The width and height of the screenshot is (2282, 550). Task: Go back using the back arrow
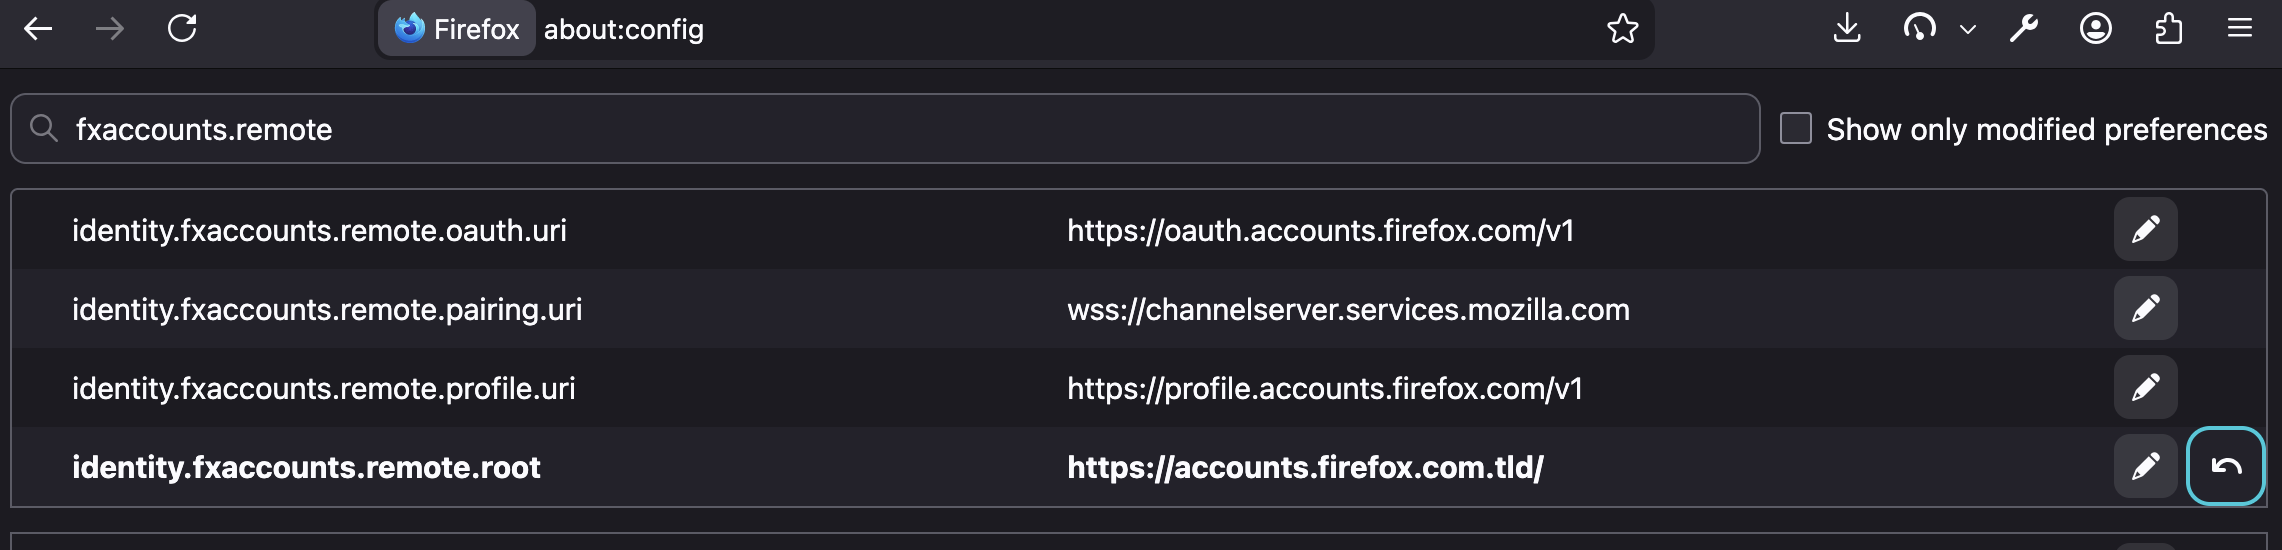38,29
